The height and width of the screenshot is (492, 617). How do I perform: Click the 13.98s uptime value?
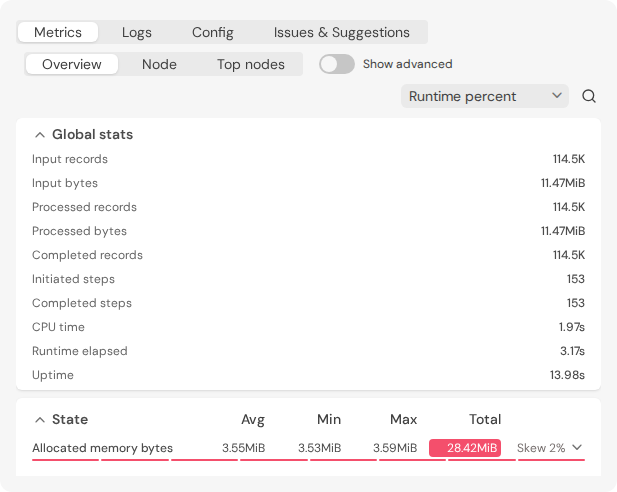pyautogui.click(x=567, y=375)
